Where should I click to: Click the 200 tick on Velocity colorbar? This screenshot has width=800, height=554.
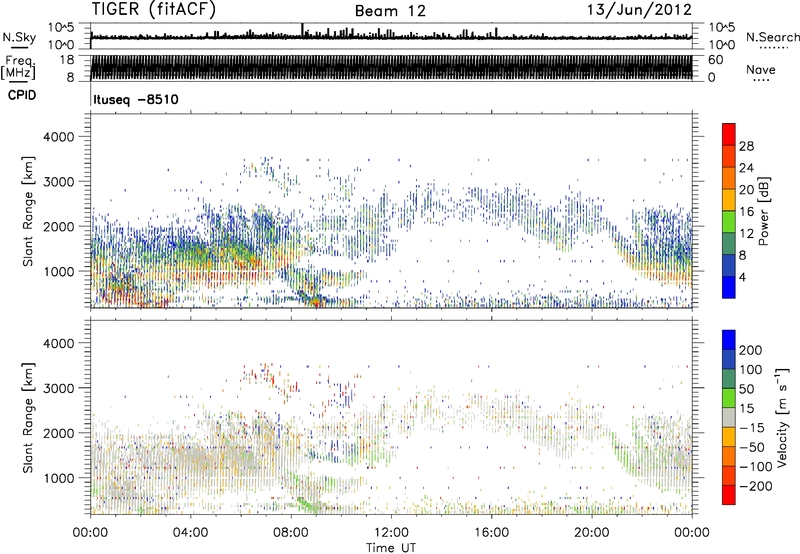pos(751,350)
